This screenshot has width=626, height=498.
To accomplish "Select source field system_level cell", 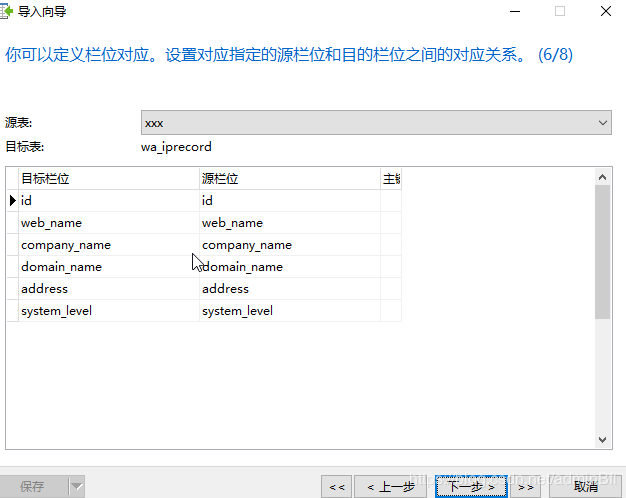I will point(290,310).
